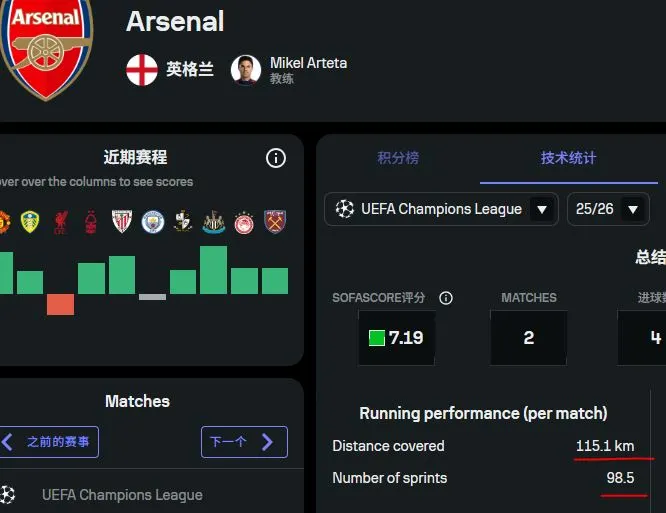Click the red loss bar in form chart
The width and height of the screenshot is (666, 513).
tap(60, 304)
